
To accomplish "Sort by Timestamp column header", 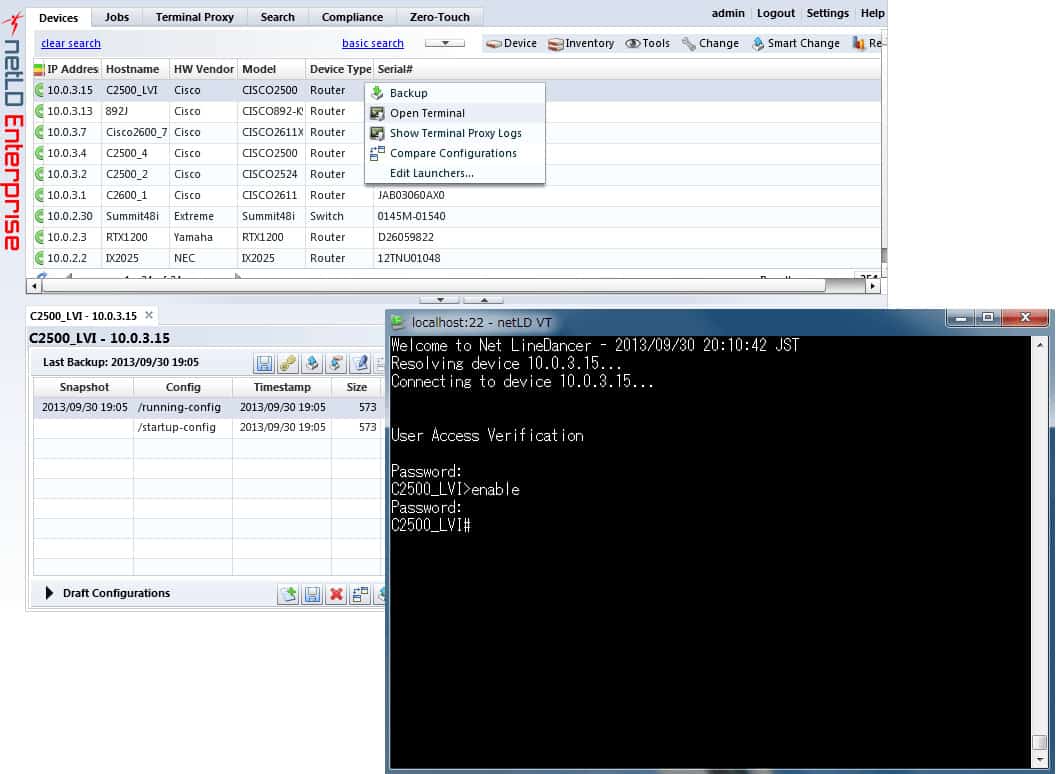I will pos(282,387).
